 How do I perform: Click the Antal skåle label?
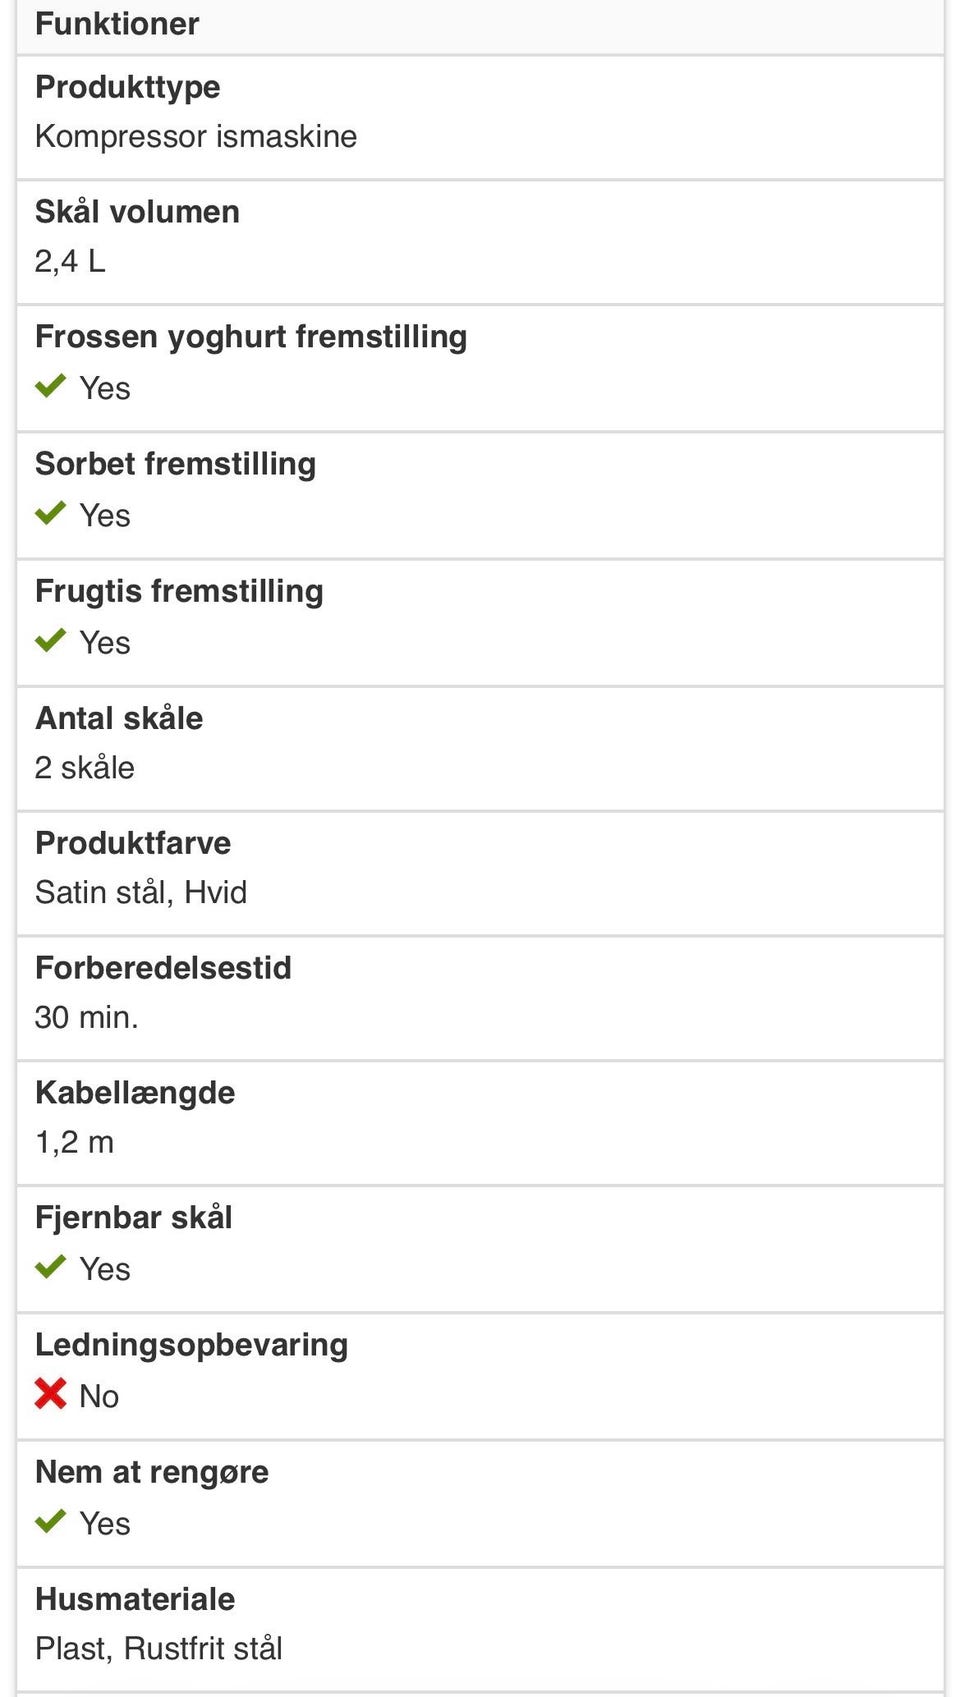tap(119, 718)
